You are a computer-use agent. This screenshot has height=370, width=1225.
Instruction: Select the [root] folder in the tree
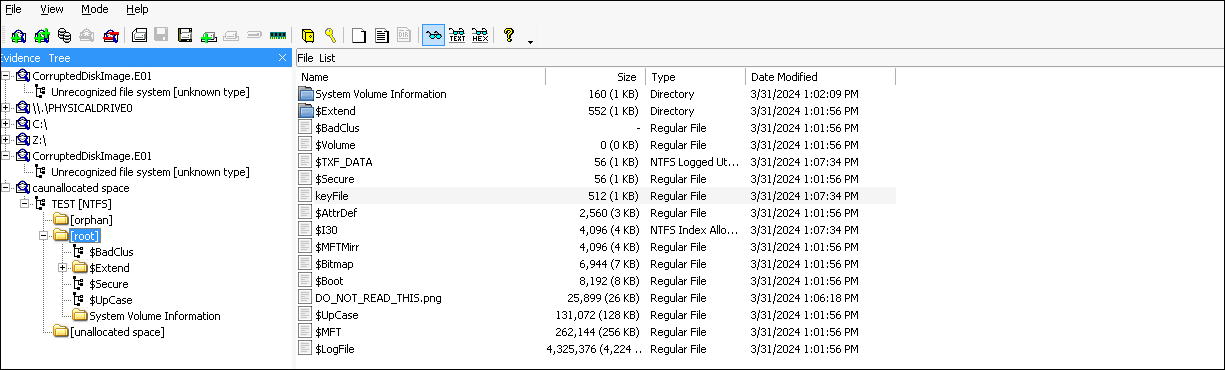tap(85, 236)
